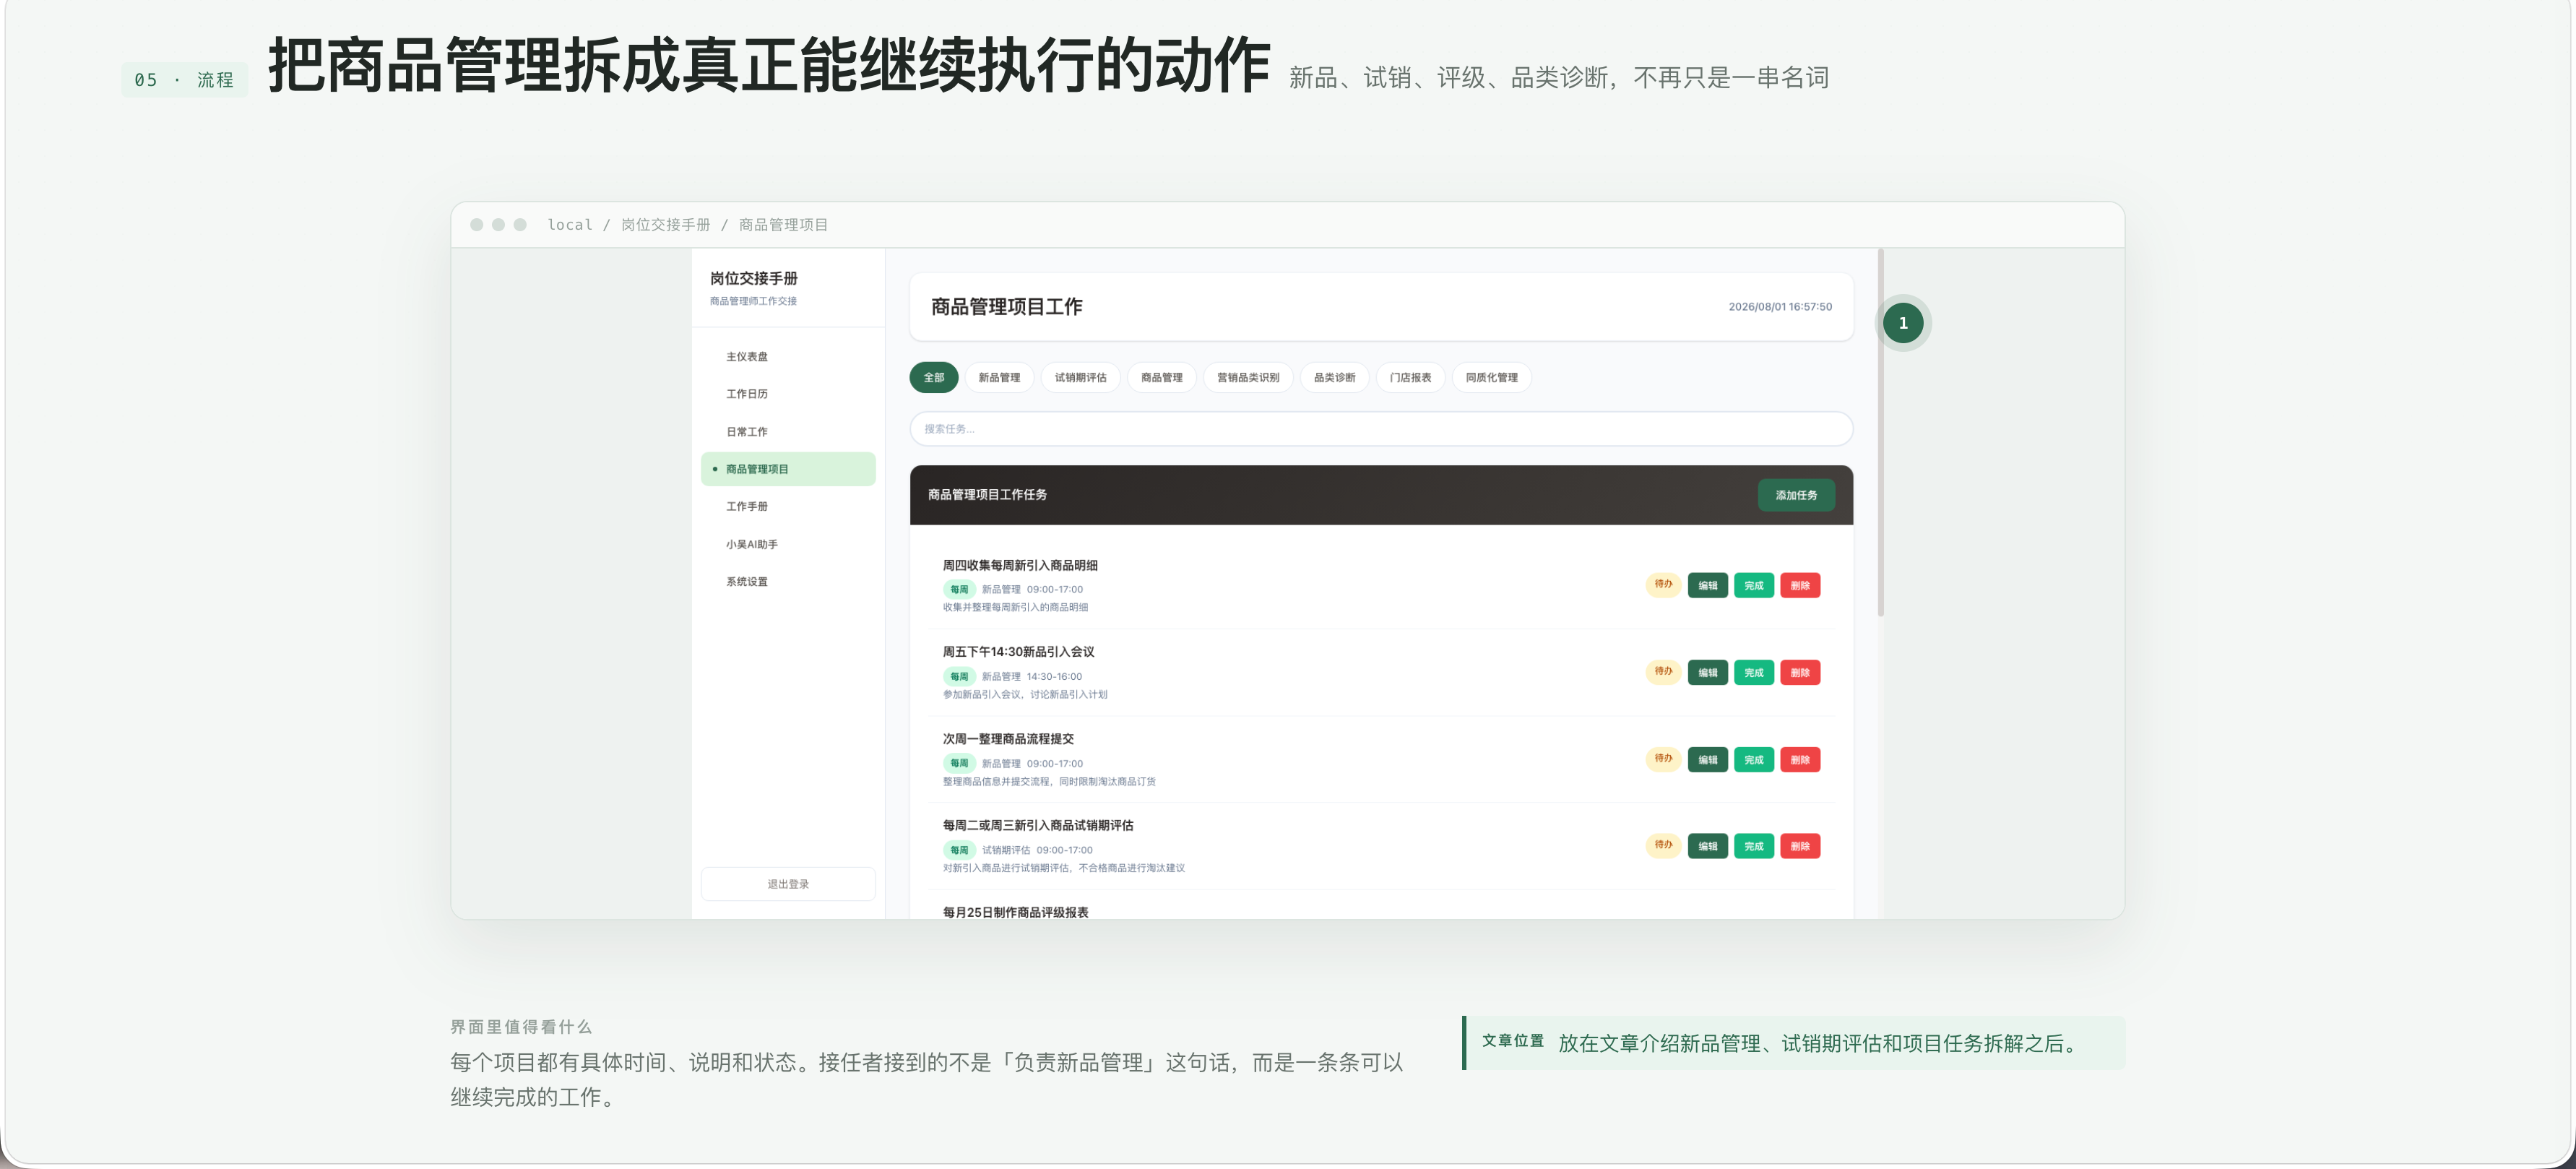Viewport: 2576px width, 1169px height.
Task: Open 小昊AI助手 in the sidebar
Action: pos(787,544)
